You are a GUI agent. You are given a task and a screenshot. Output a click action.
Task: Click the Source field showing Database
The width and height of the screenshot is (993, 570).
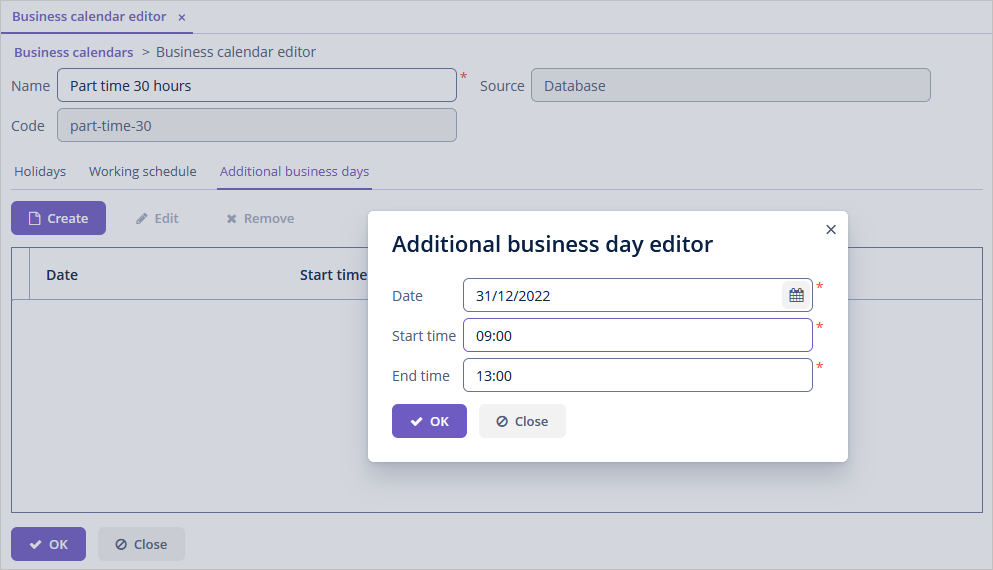[x=730, y=85]
